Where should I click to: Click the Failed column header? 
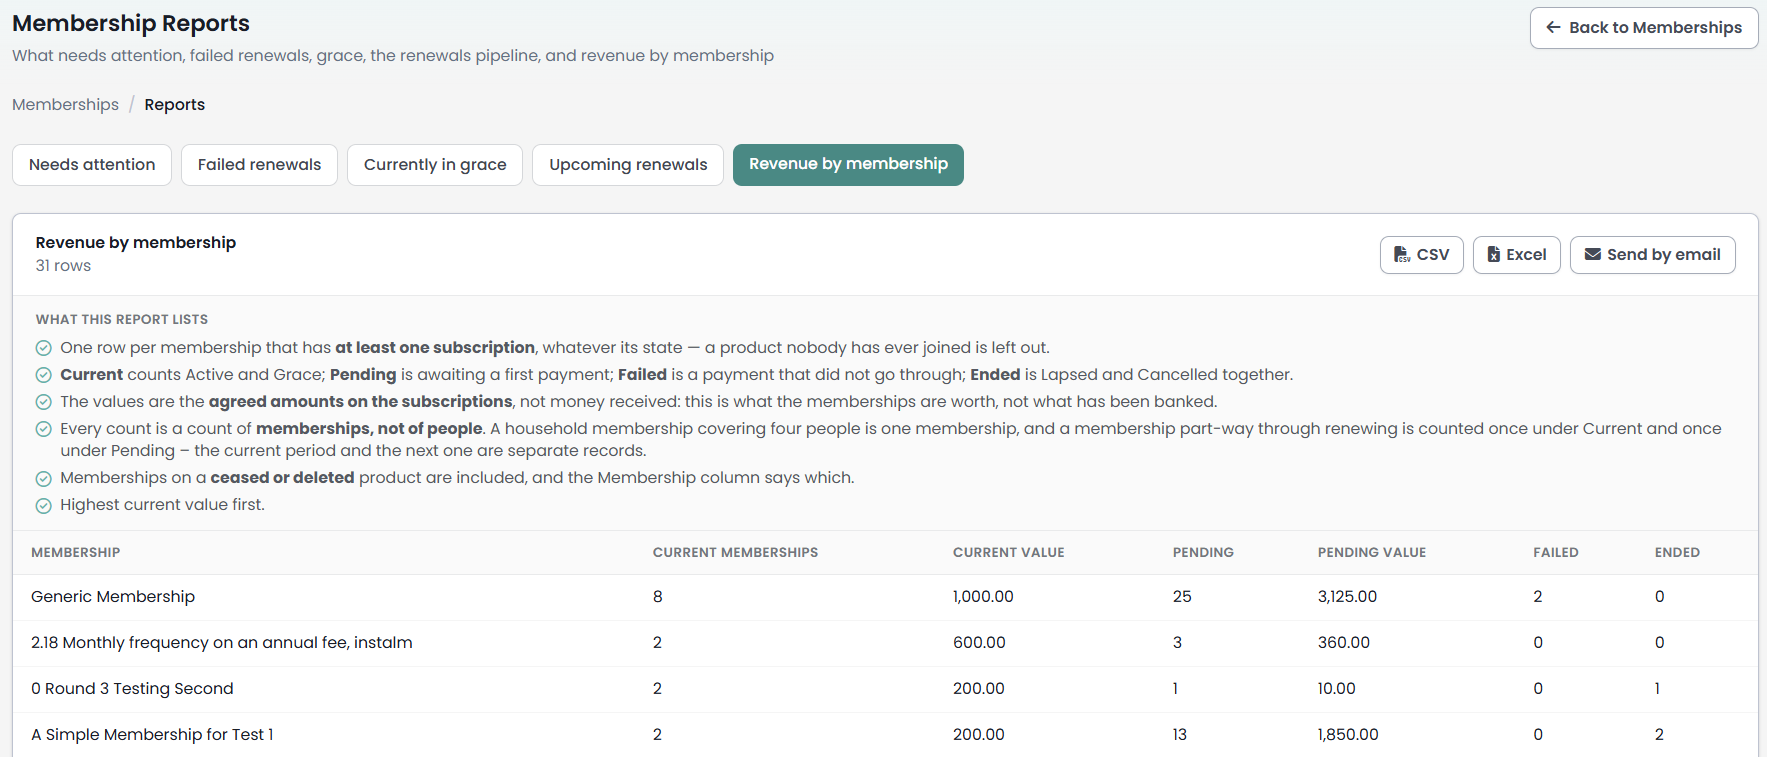tap(1556, 553)
